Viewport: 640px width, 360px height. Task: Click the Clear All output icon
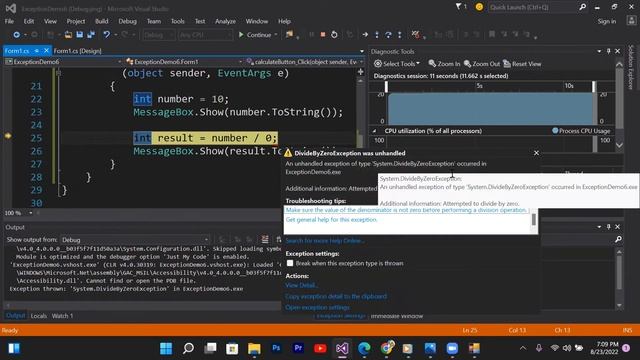pos(265,239)
